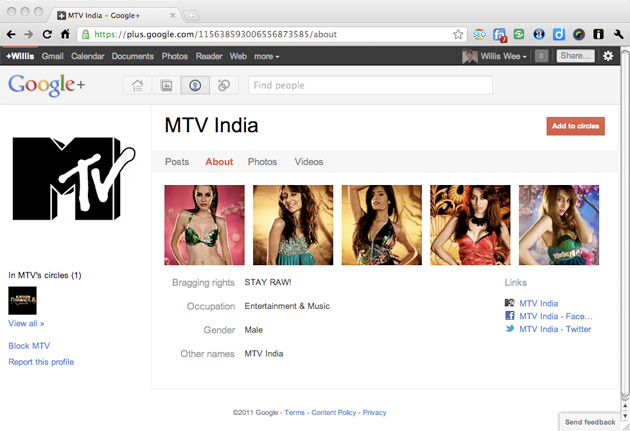Reload the page with refresh icon

click(x=47, y=35)
